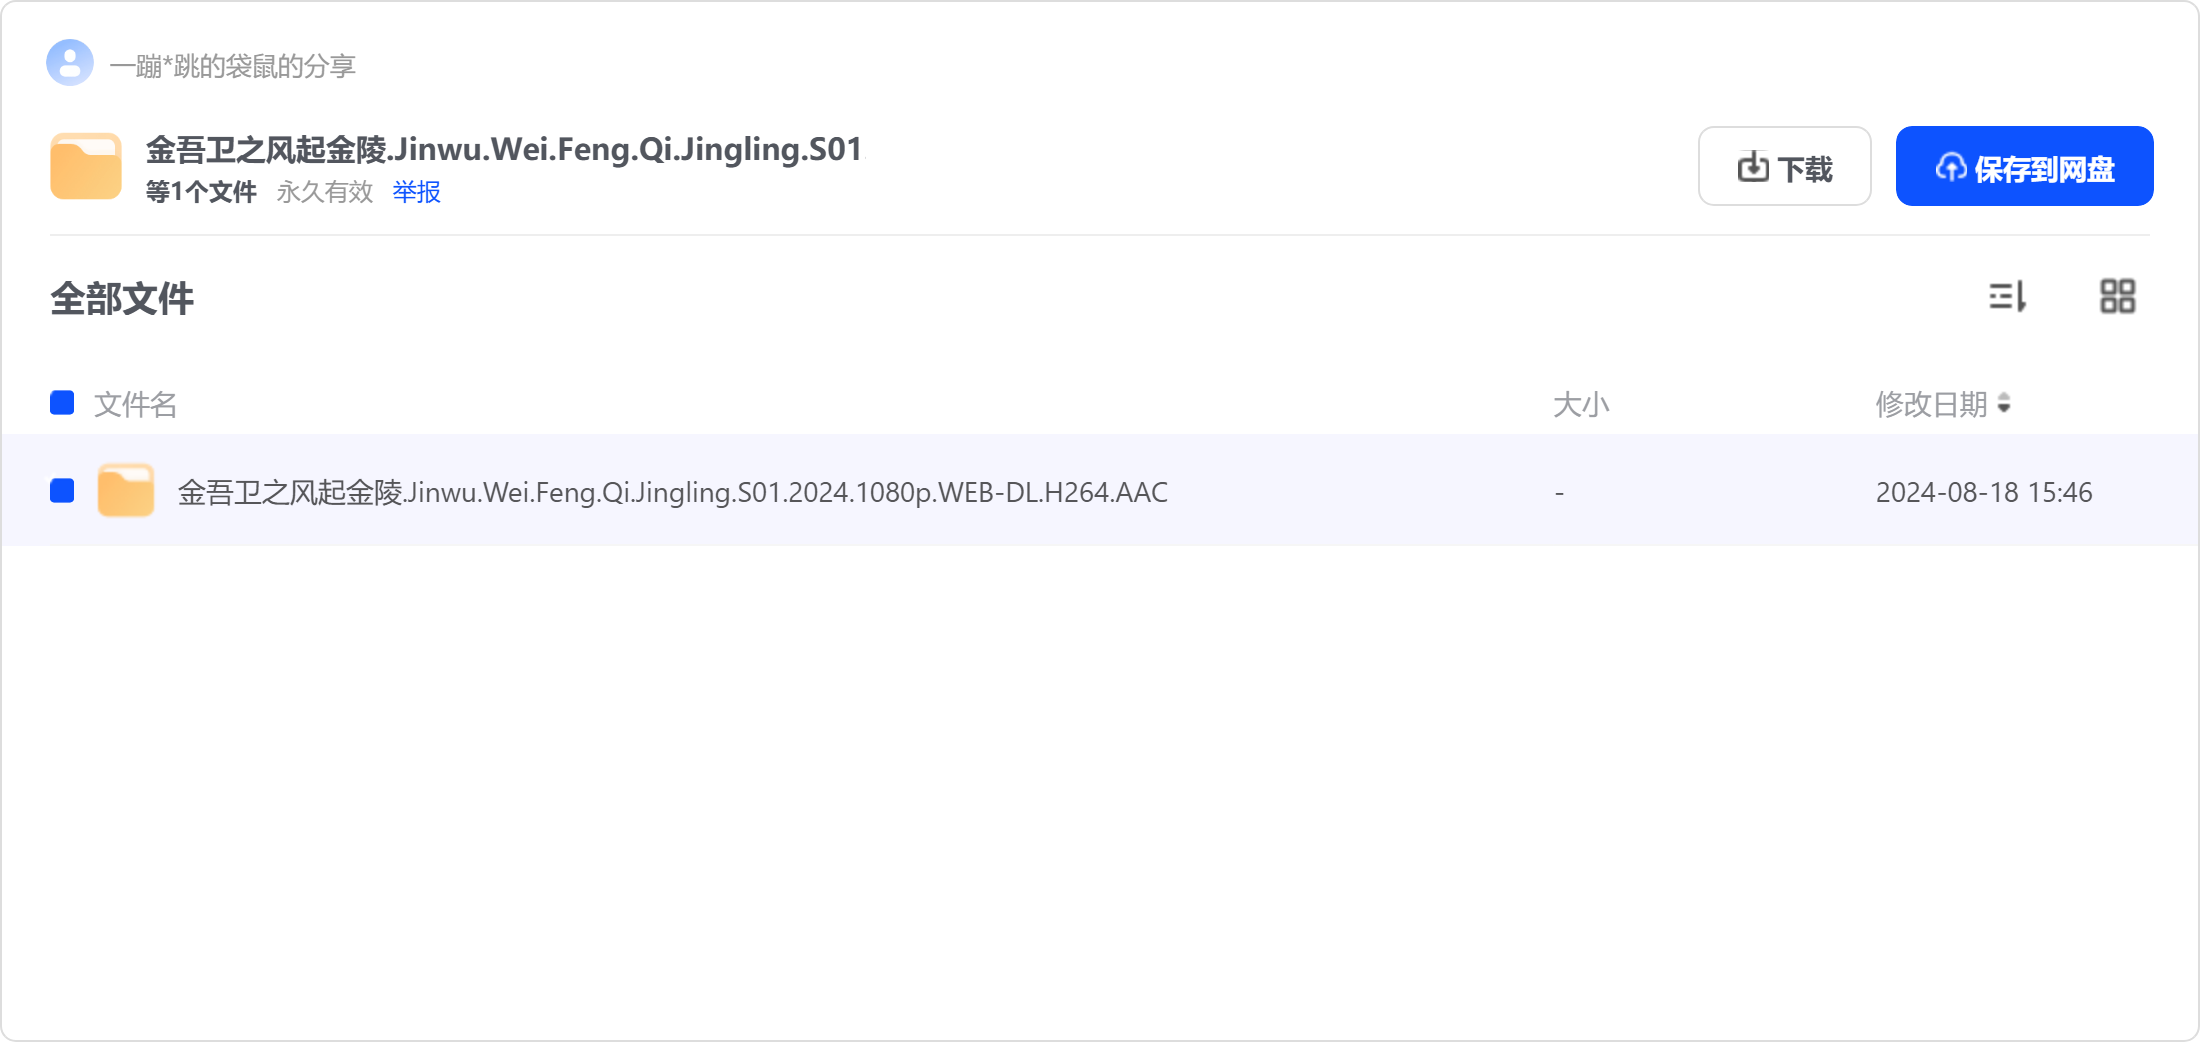Viewport: 2200px width, 1042px height.
Task: Click the date 2024-08-18 15:46
Action: click(x=1984, y=492)
